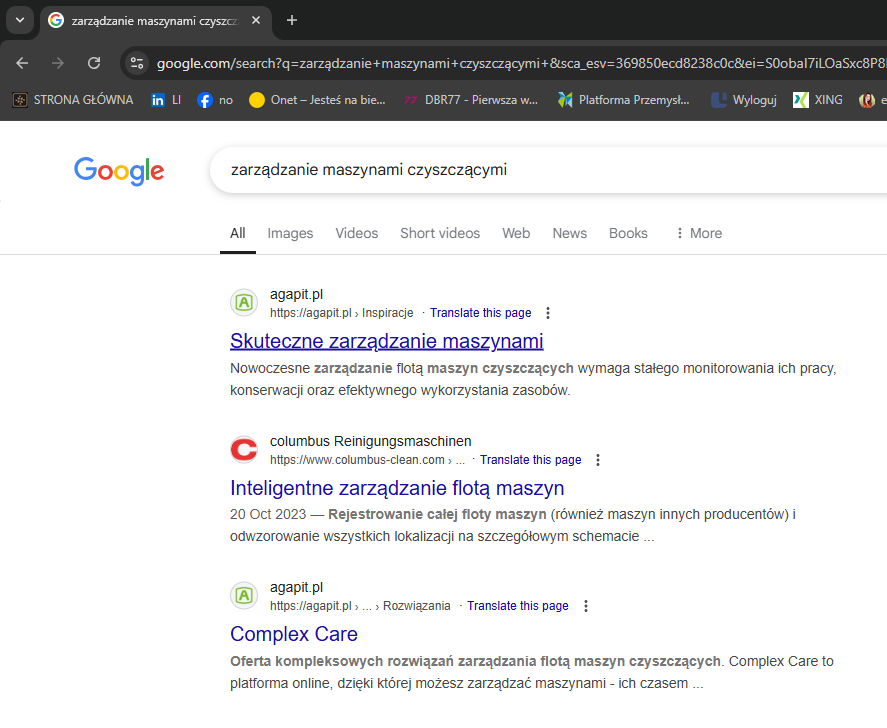This screenshot has height=728, width=887.
Task: Translate the columbus-clean.com result page
Action: (x=531, y=460)
